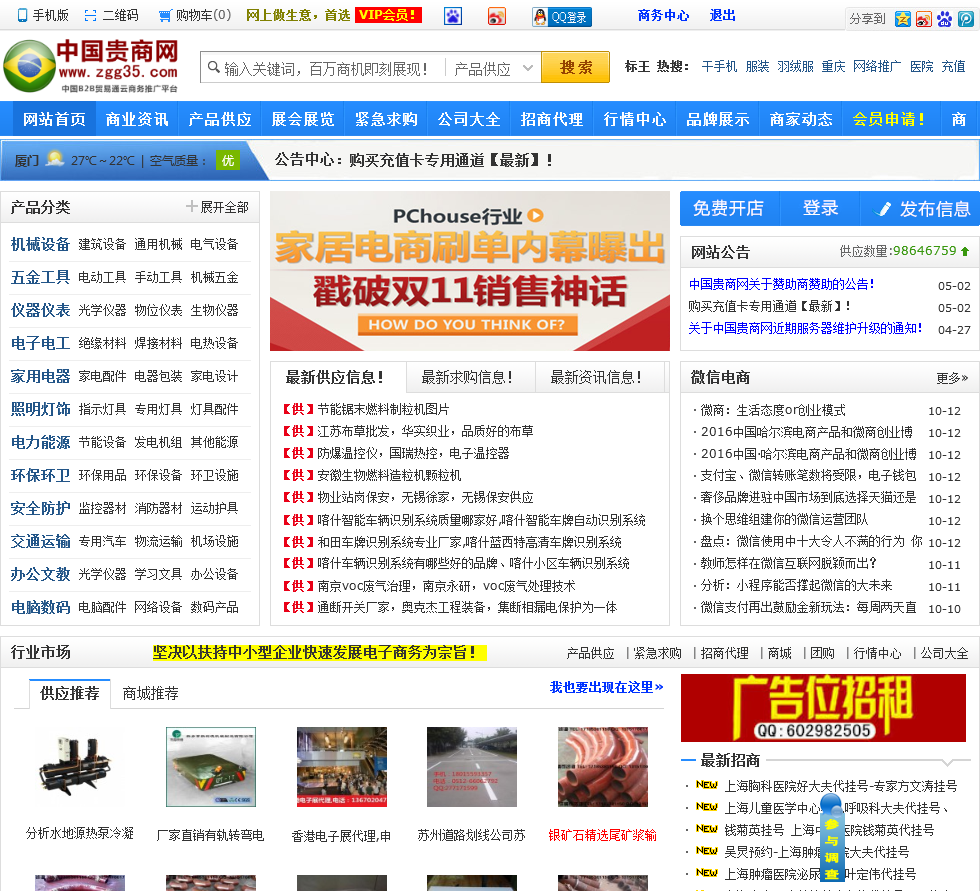This screenshot has height=891, width=980.
Task: Open notice 购买充值卡专用通道【最新】! in 公告中心
Action: click(x=451, y=161)
